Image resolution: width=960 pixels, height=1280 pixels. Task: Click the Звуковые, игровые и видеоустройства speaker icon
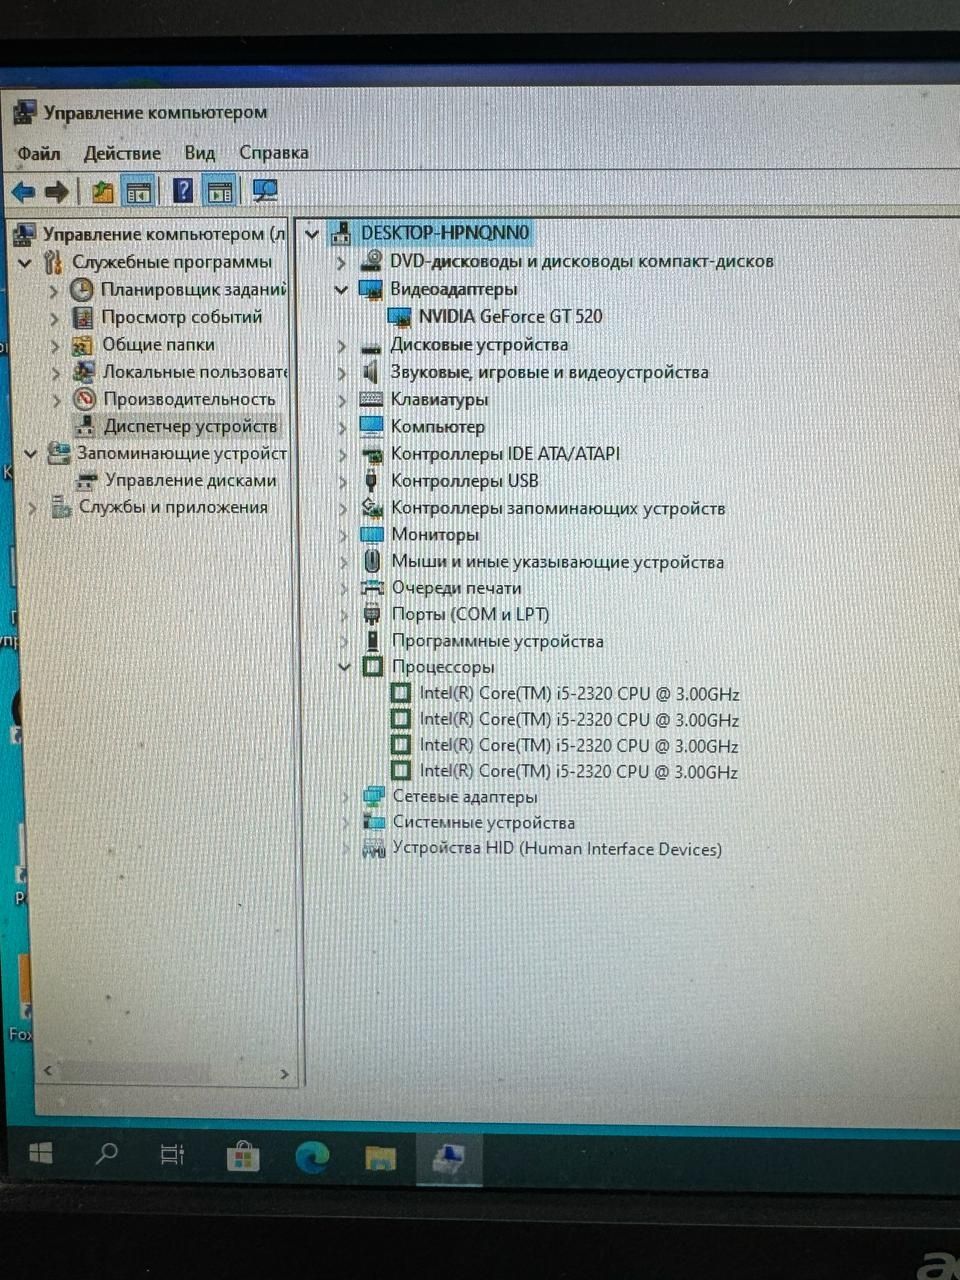371,372
